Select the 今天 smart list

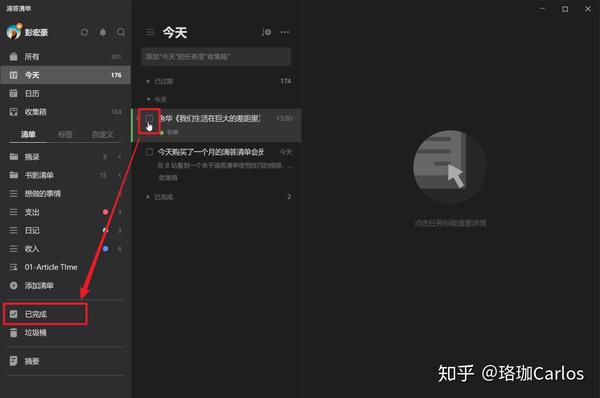pyautogui.click(x=65, y=75)
